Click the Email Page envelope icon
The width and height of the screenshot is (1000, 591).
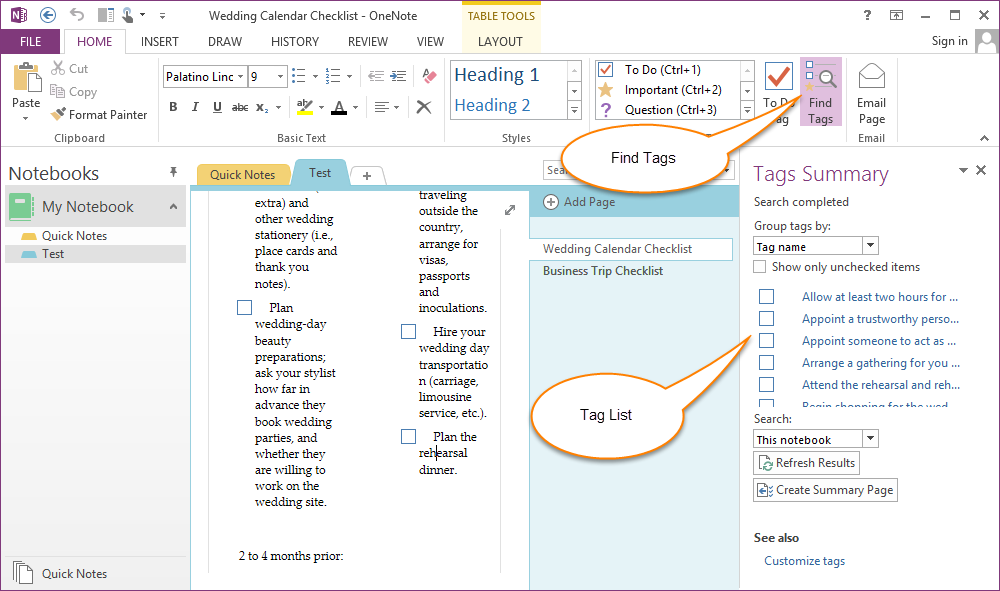coord(871,77)
